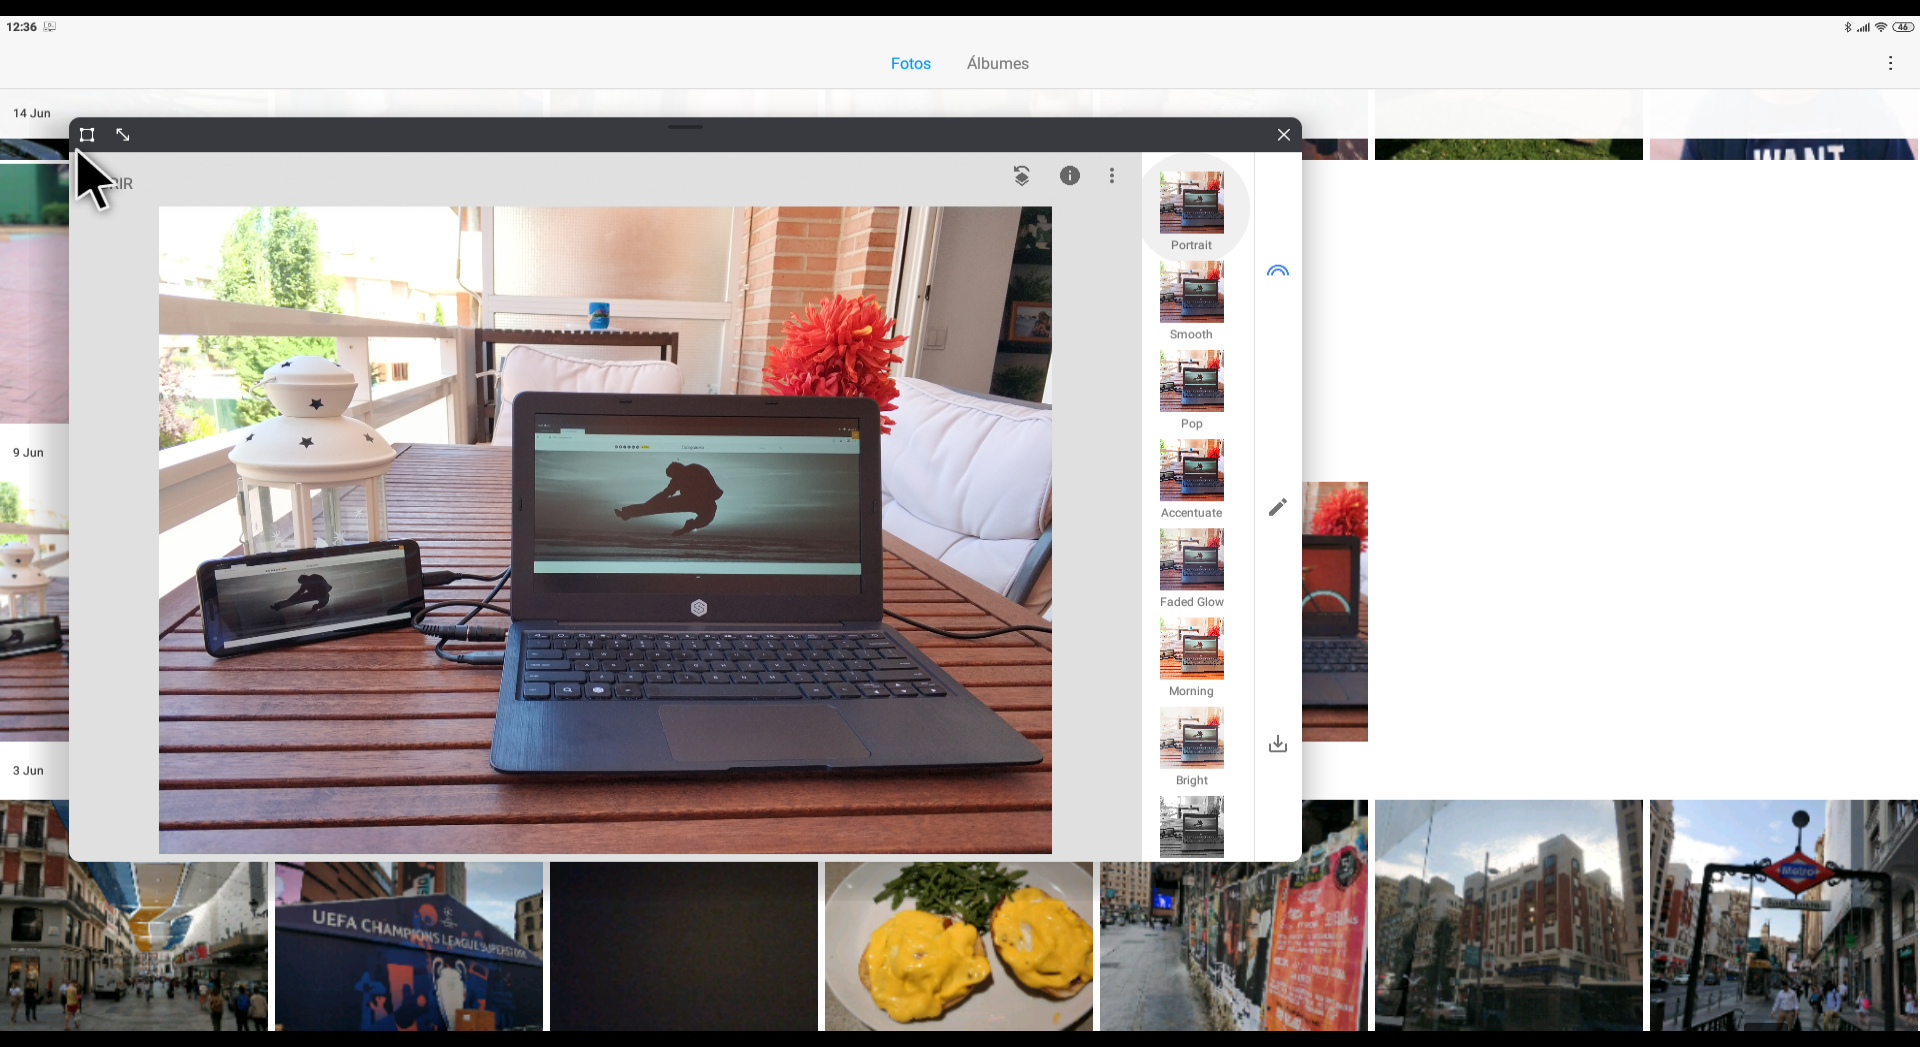The height and width of the screenshot is (1047, 1920).
Task: Open photo info details icon
Action: (x=1069, y=176)
